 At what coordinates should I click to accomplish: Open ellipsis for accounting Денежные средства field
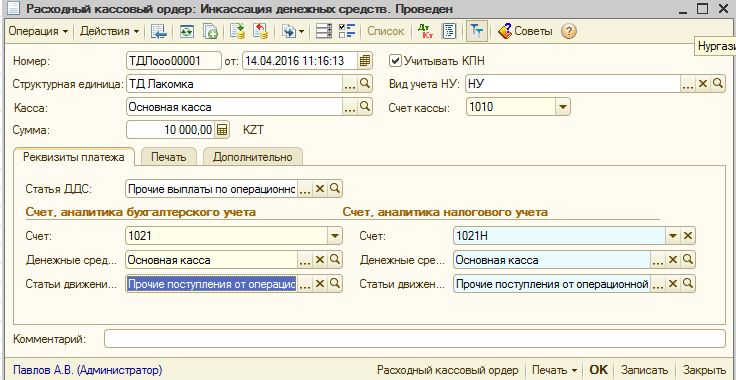(305, 259)
